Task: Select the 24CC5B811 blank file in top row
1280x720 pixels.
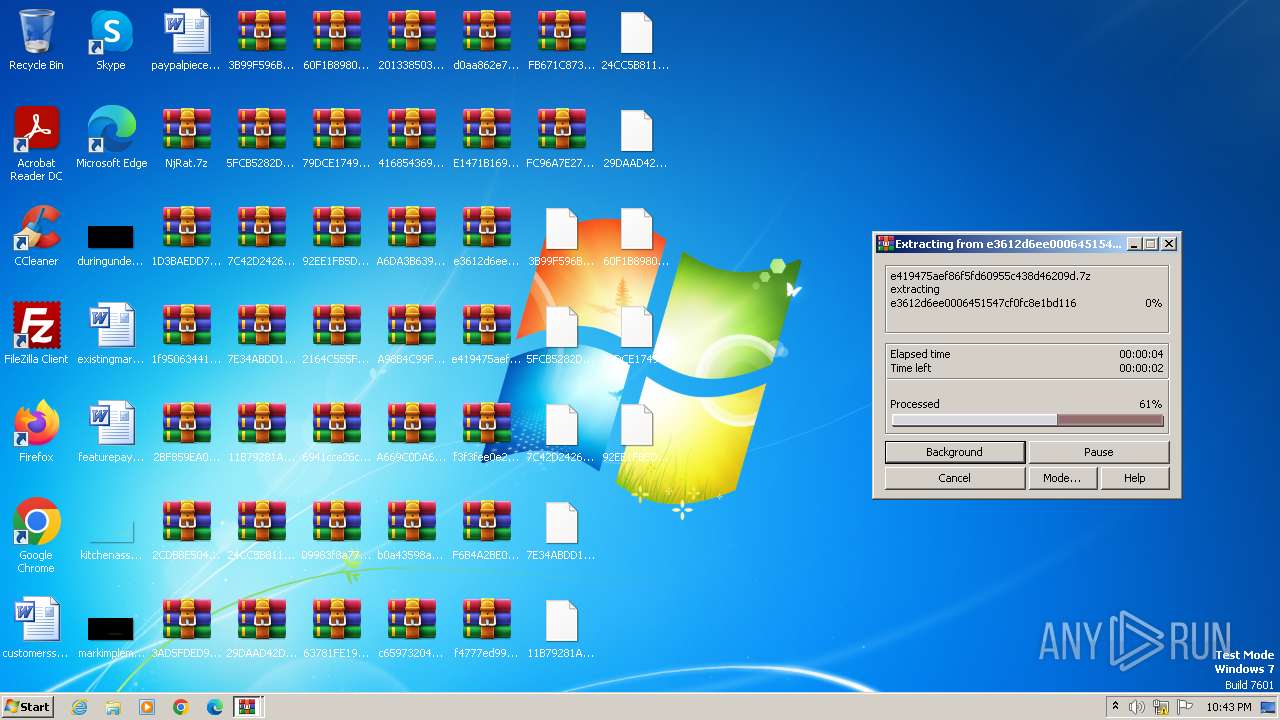Action: click(x=636, y=33)
